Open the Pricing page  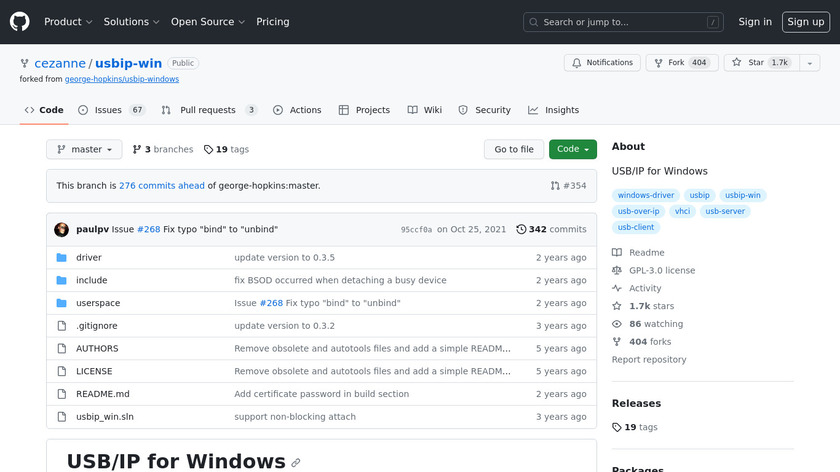(273, 22)
